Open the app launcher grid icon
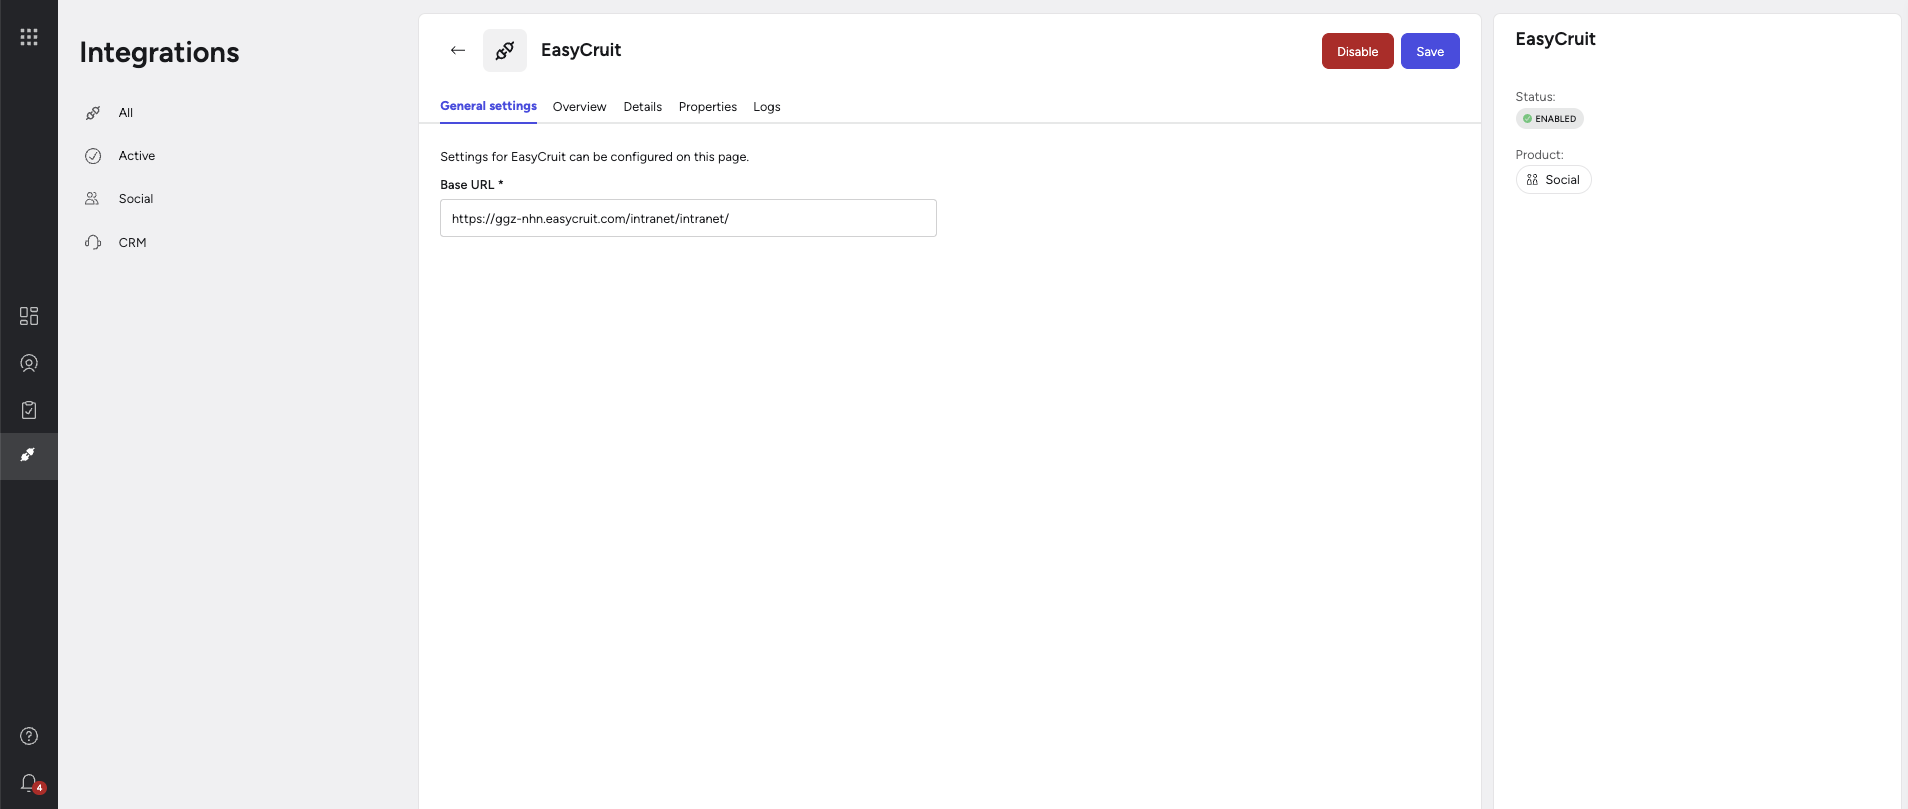The width and height of the screenshot is (1908, 809). (x=29, y=37)
